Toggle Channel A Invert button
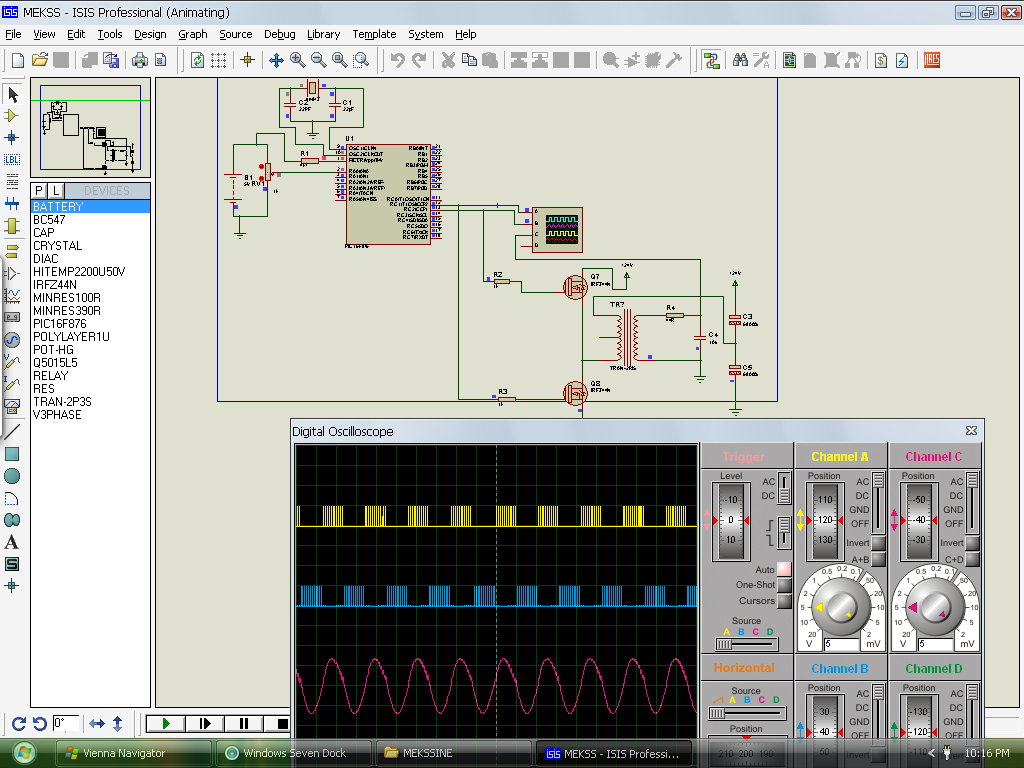Screen dimensions: 1024x768 coord(878,543)
